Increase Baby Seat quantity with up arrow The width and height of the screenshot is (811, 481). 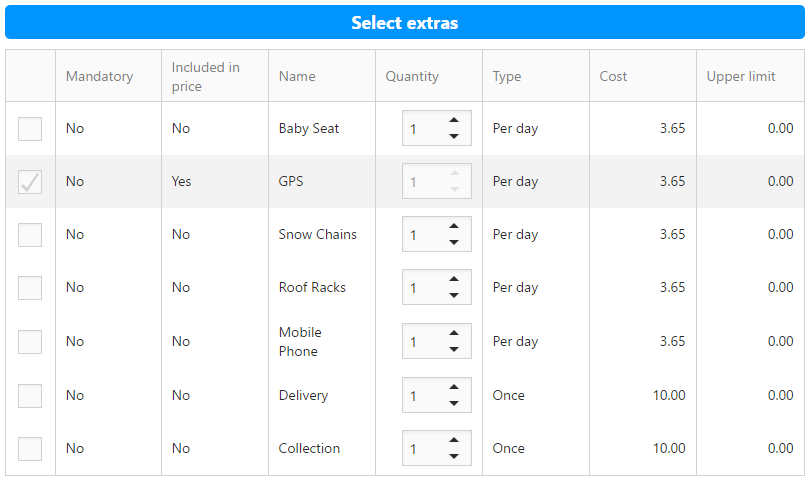pyautogui.click(x=454, y=120)
